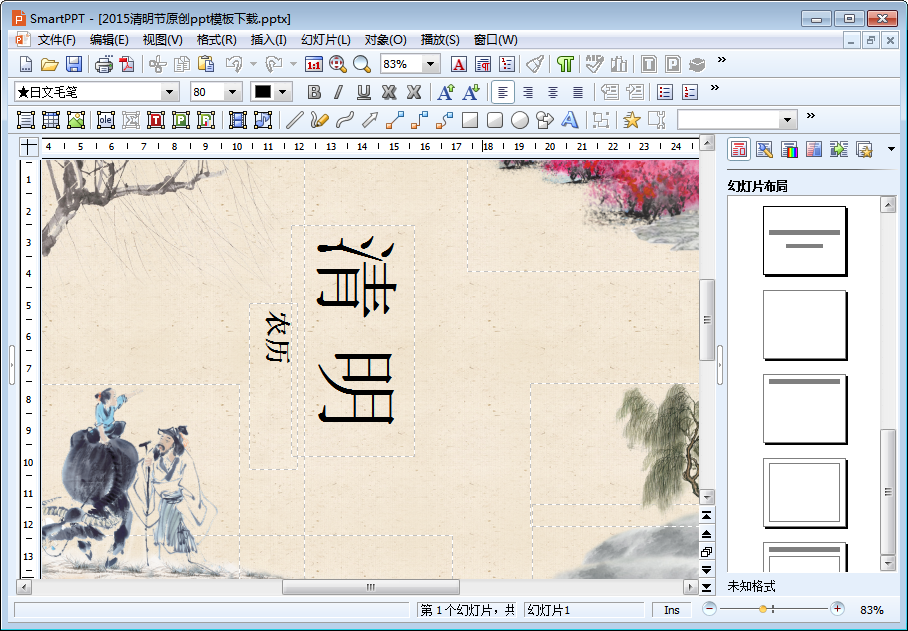Click the zoom out minus button

[709, 608]
